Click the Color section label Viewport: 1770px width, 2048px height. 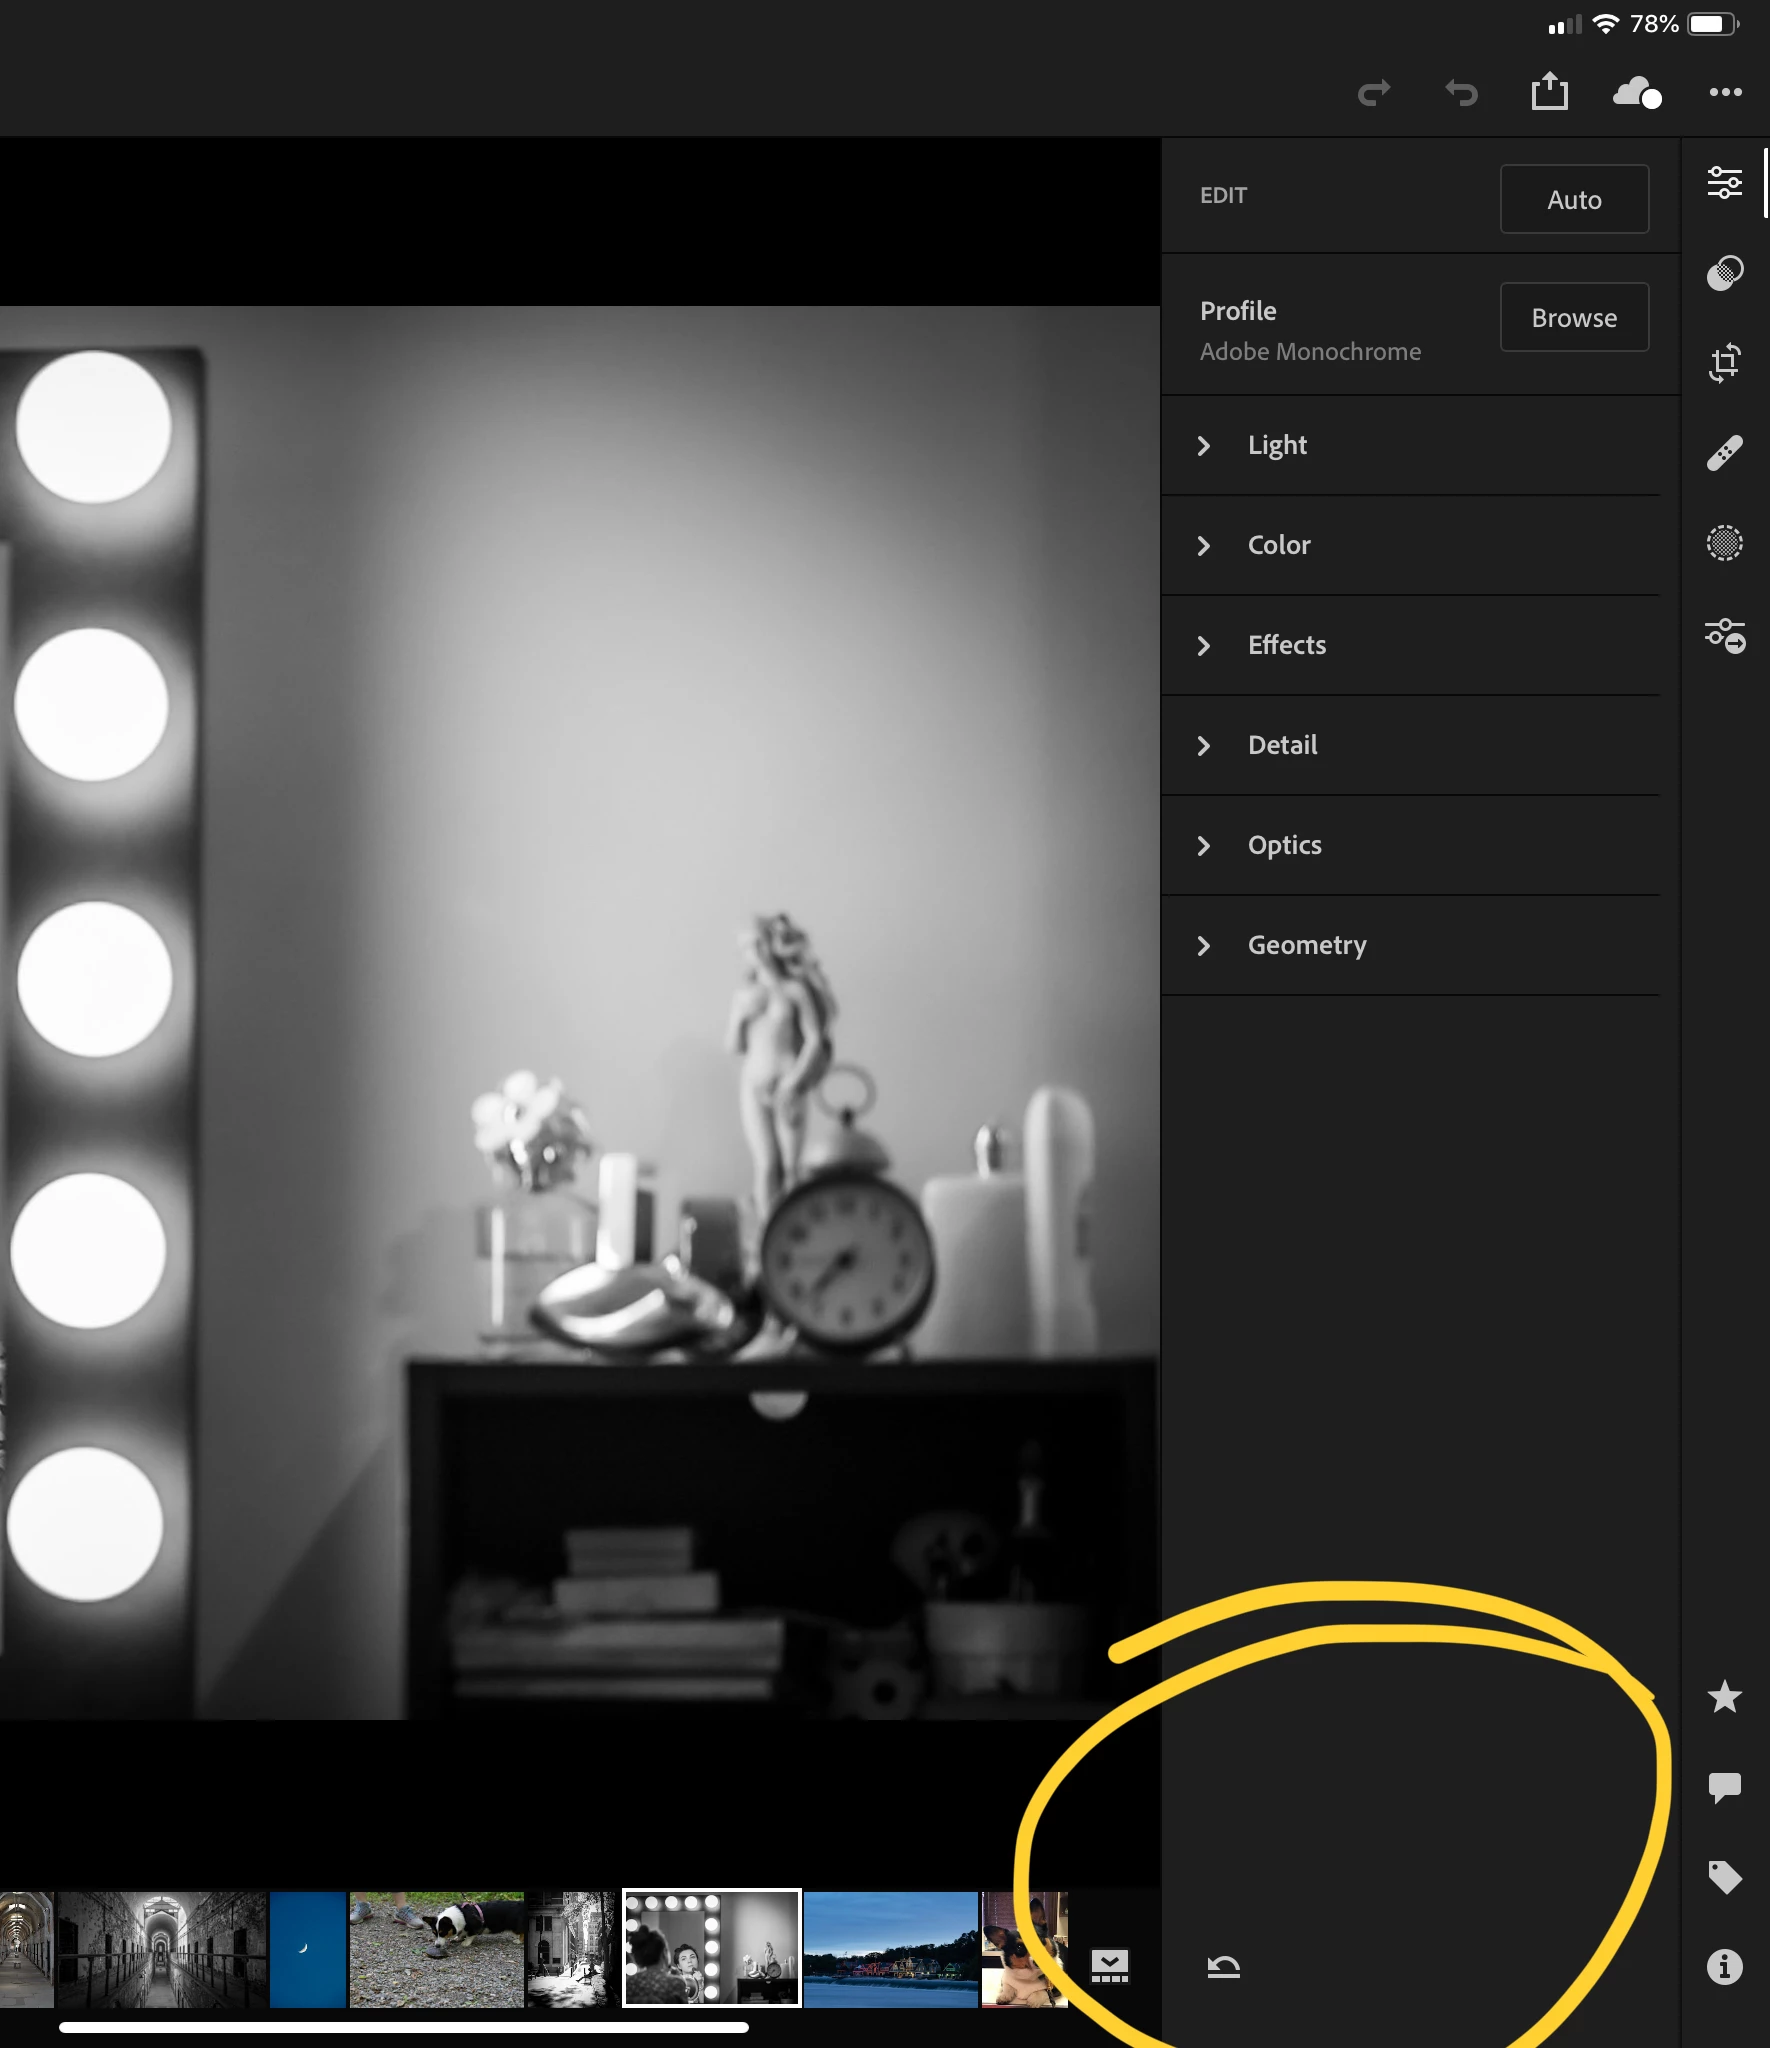coord(1279,545)
